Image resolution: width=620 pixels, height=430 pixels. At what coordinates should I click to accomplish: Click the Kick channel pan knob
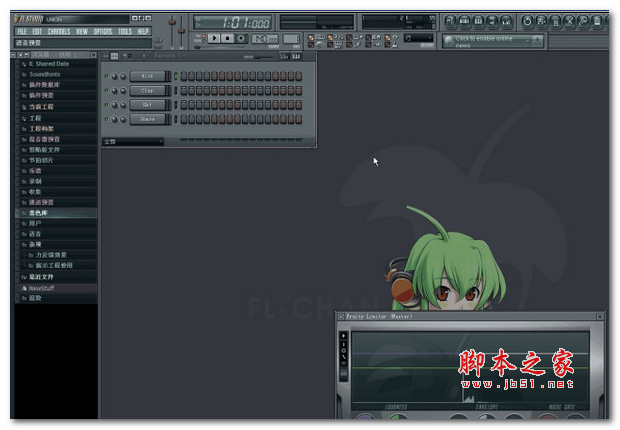pyautogui.click(x=114, y=76)
